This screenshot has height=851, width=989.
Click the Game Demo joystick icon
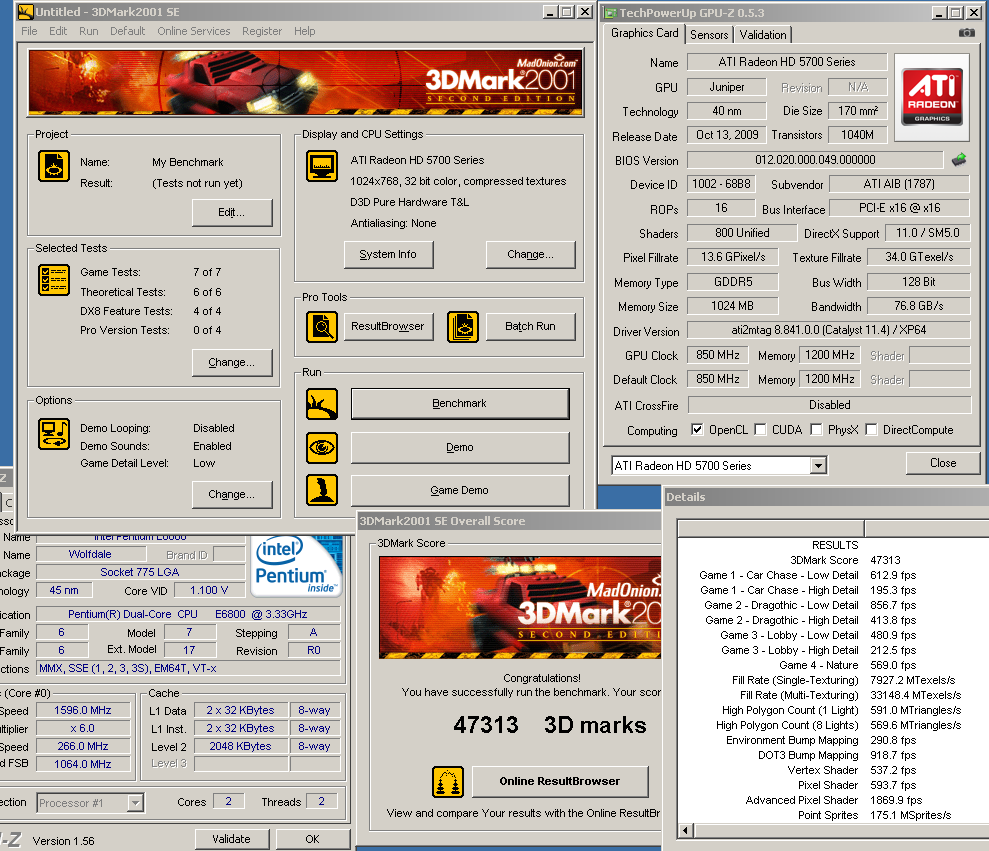(322, 490)
